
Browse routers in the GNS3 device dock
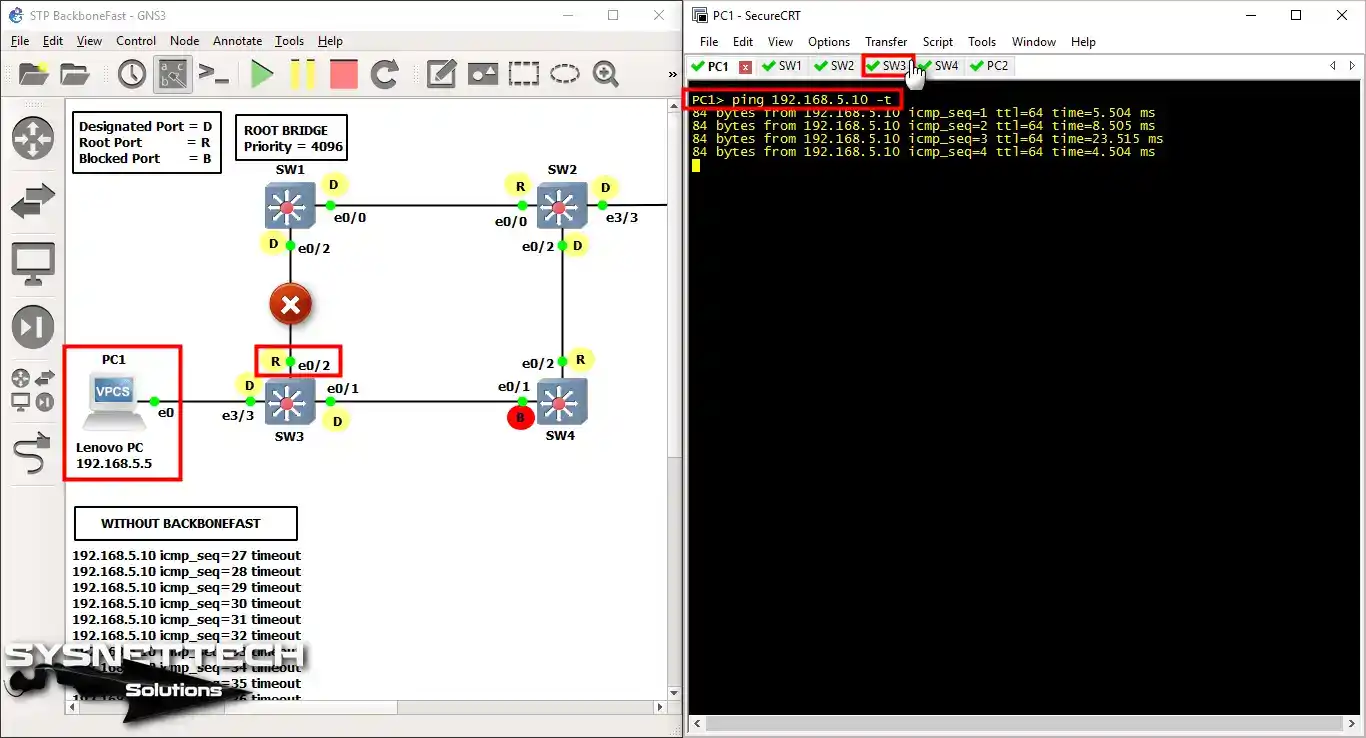(33, 138)
